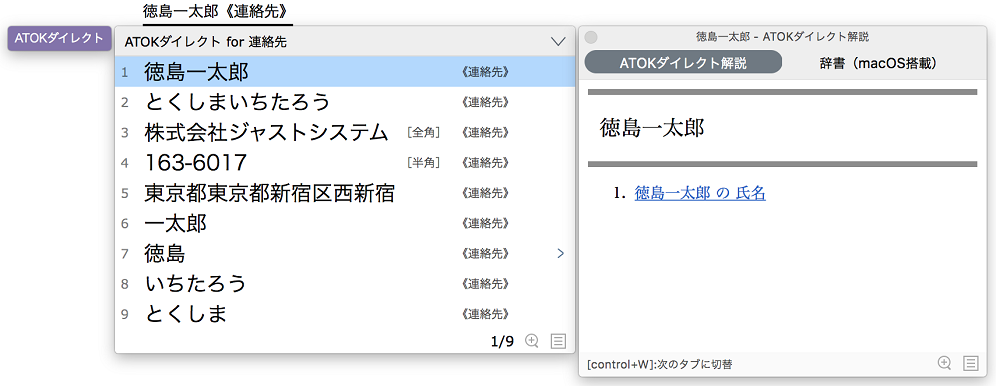Select candidate とくしま in row 9
The image size is (996, 386).
tap(345, 314)
